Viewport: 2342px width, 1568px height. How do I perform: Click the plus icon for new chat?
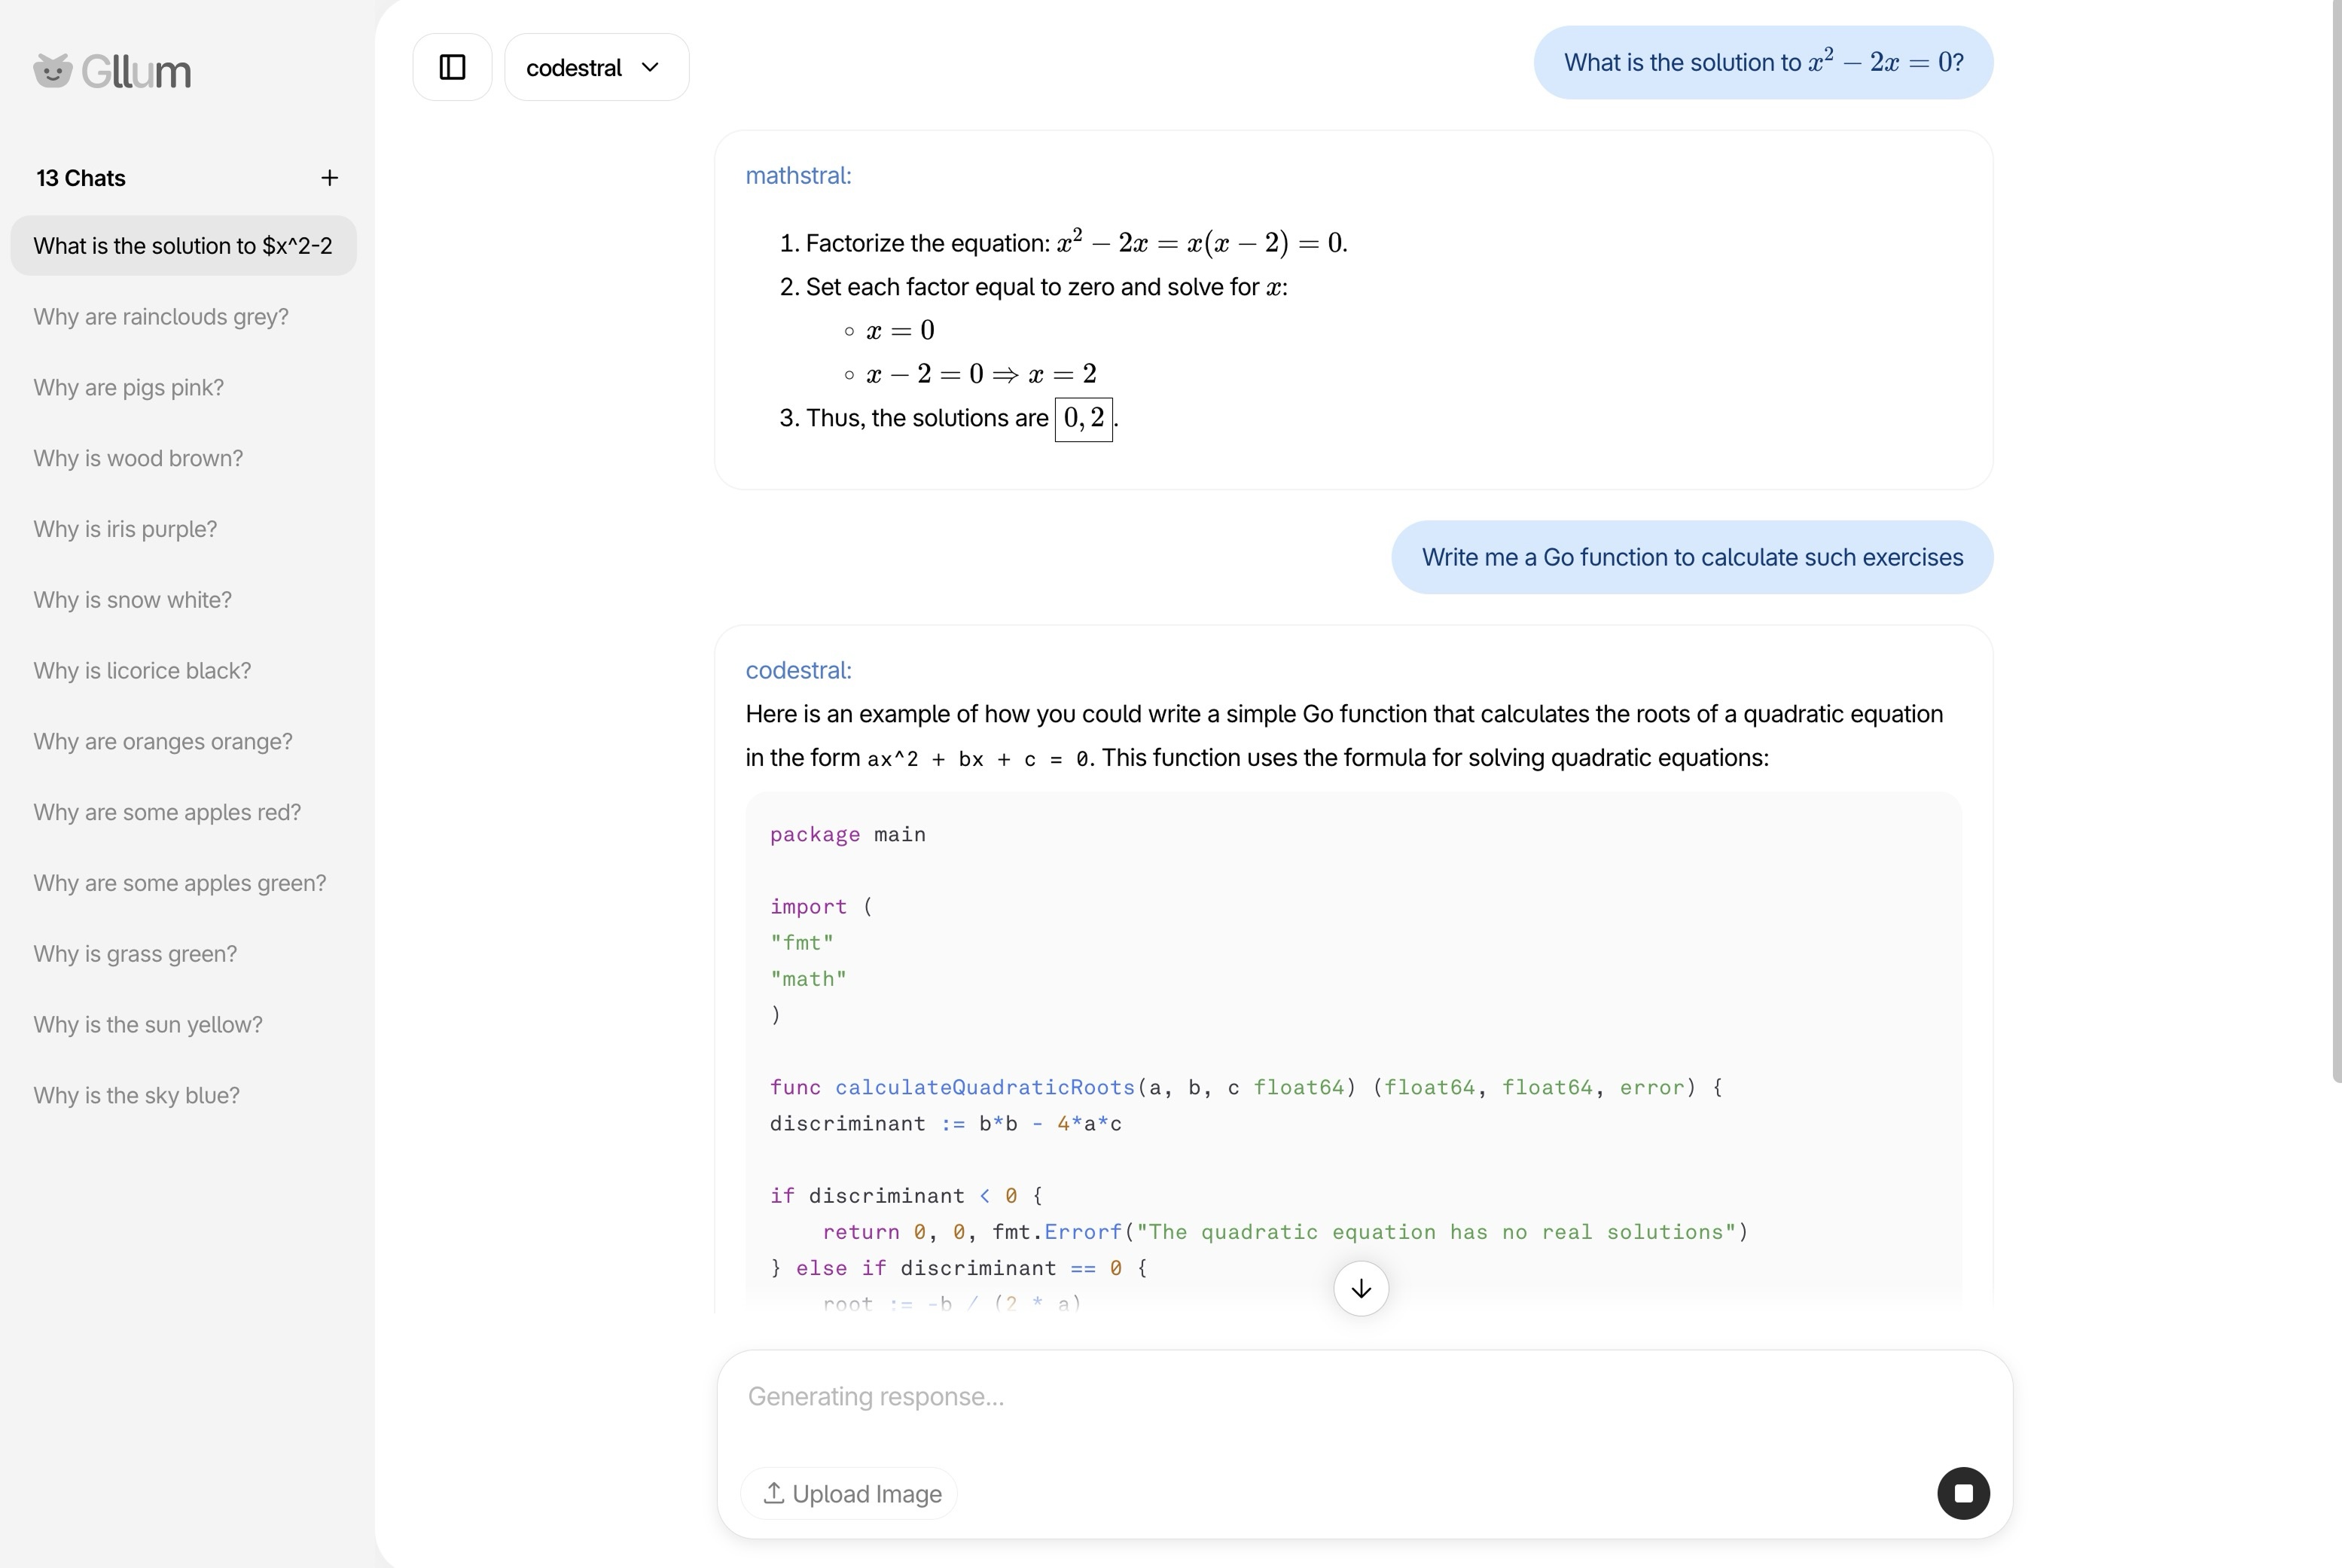point(329,178)
